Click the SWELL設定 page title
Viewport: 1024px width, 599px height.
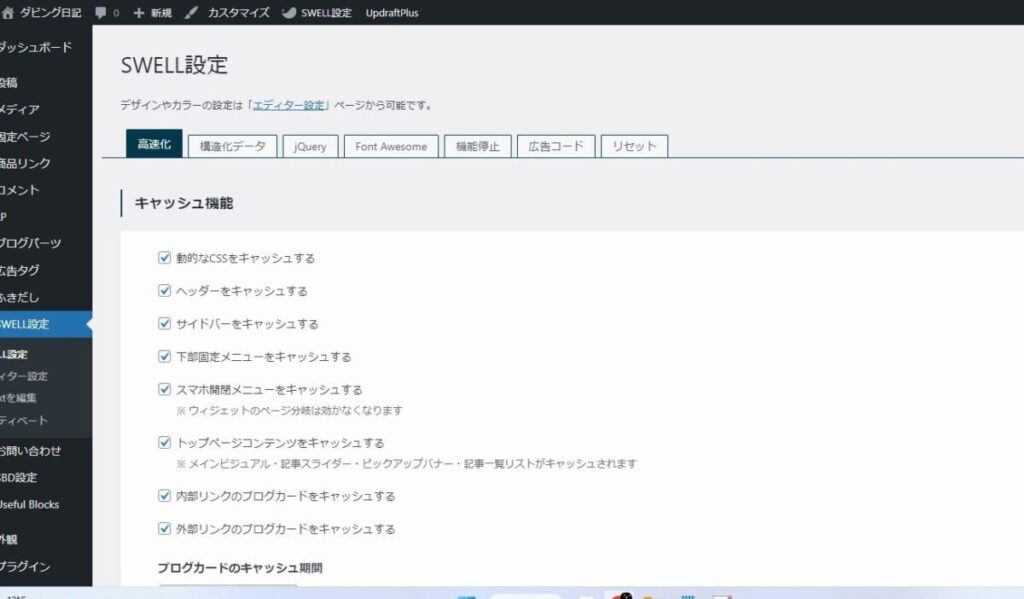point(174,65)
